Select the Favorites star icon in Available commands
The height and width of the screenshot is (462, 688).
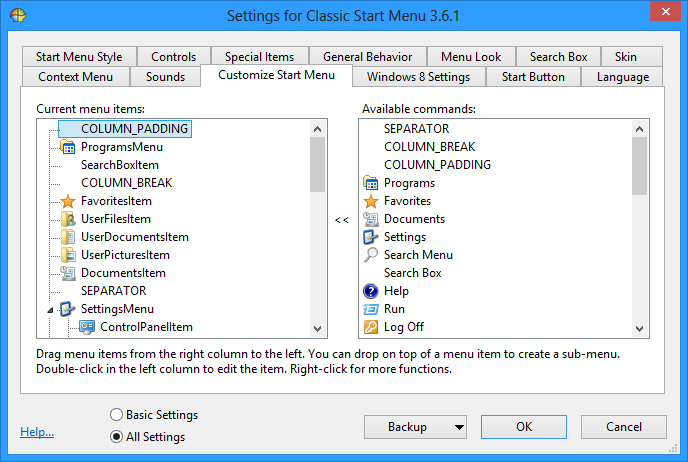tap(371, 201)
